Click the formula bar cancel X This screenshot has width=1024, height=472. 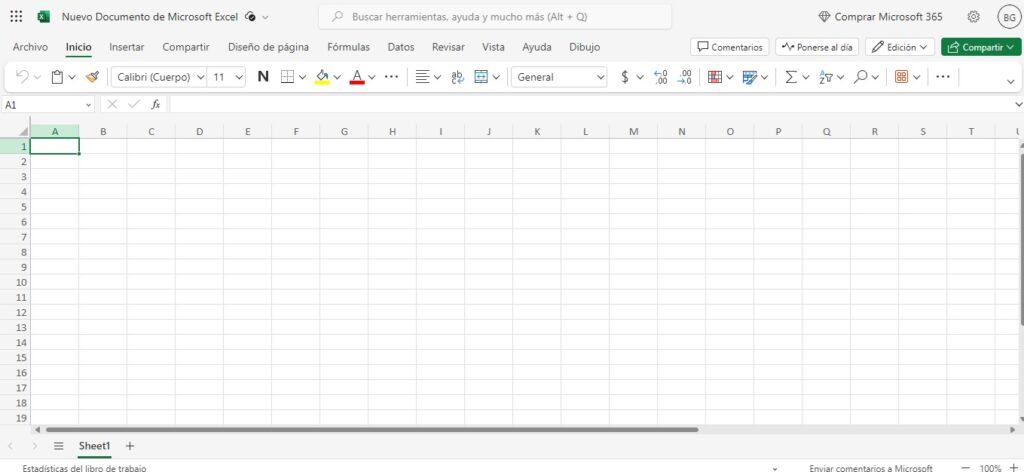[x=112, y=104]
